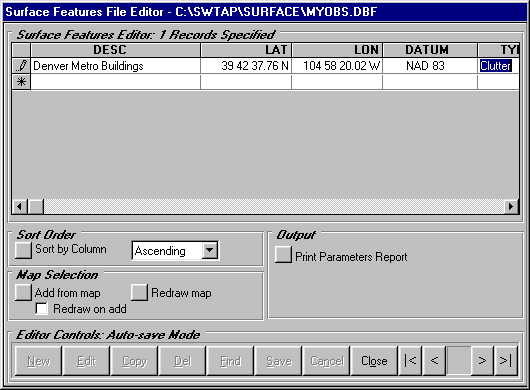Click the record number field in navigation
This screenshot has width=530, height=390.
[458, 361]
